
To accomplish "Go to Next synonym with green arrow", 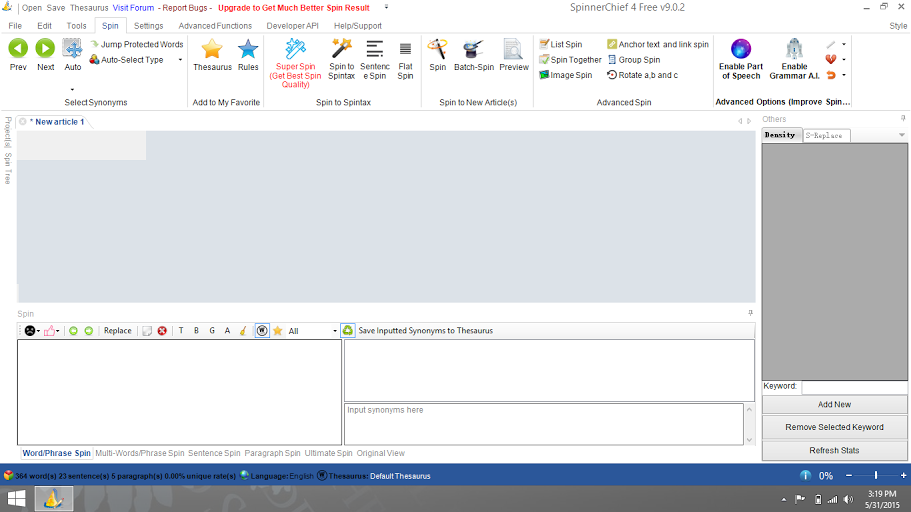I will coord(45,49).
